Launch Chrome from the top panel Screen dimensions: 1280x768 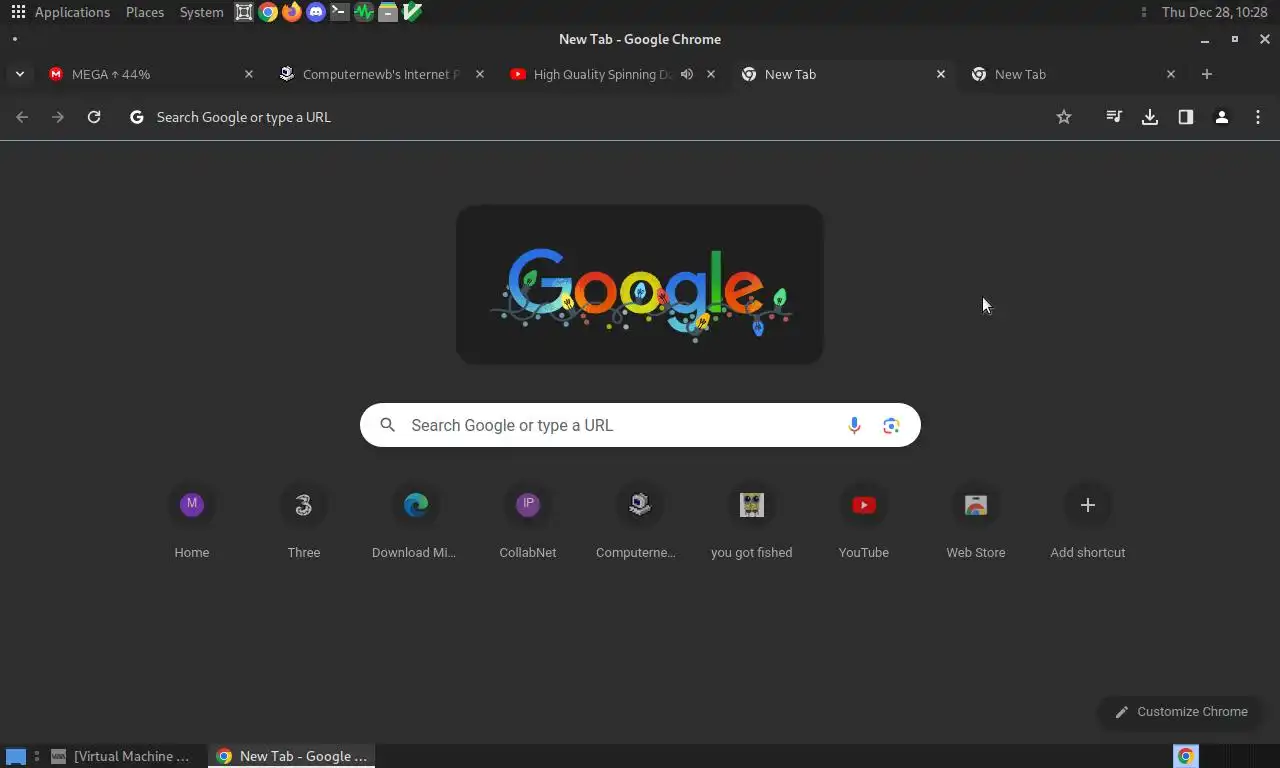(x=268, y=12)
